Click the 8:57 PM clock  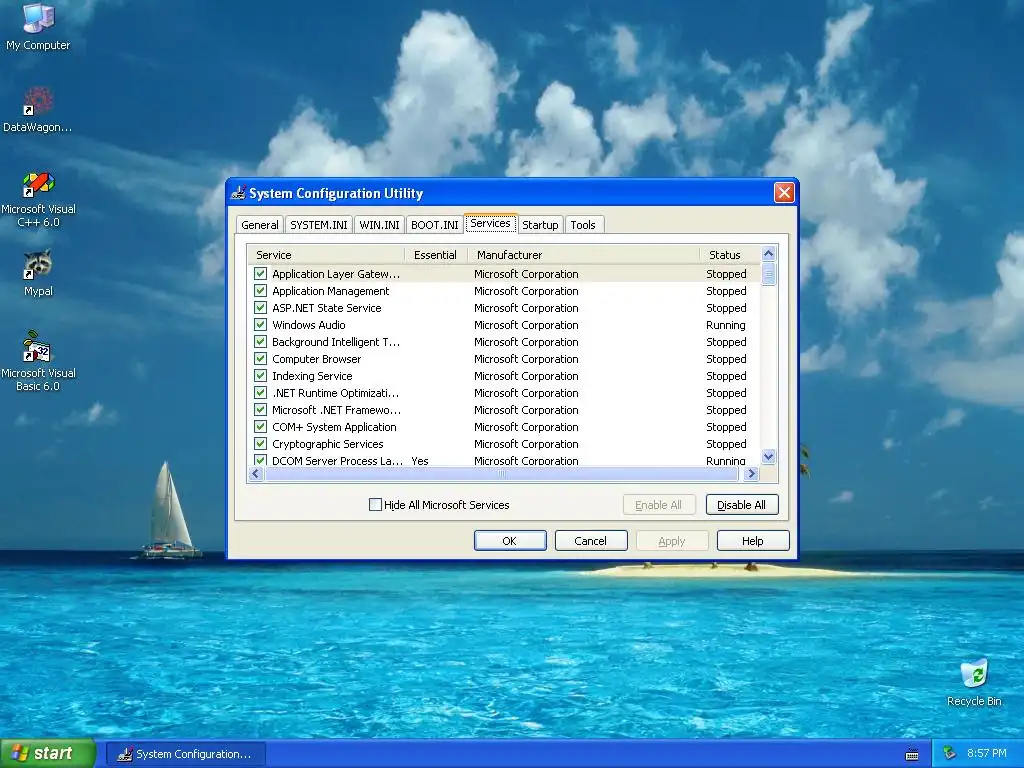pyautogui.click(x=986, y=754)
